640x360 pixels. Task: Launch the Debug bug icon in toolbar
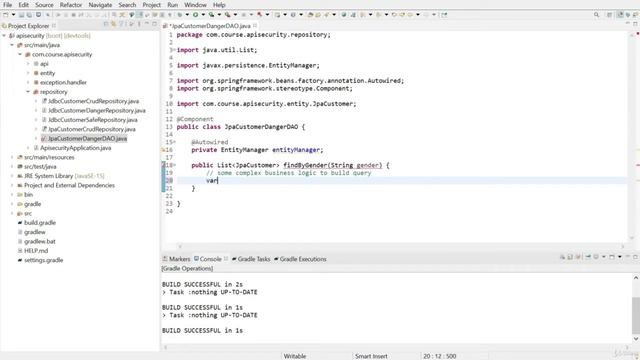[180, 15]
